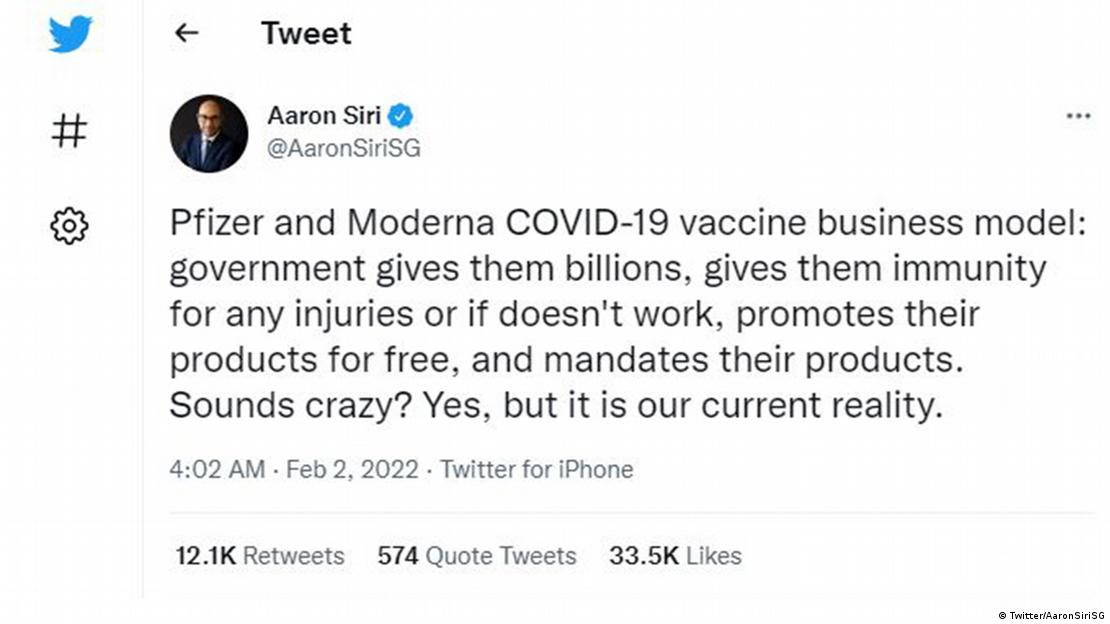Open Aaron Siri's profile picture
The image size is (1110, 624).
point(207,133)
